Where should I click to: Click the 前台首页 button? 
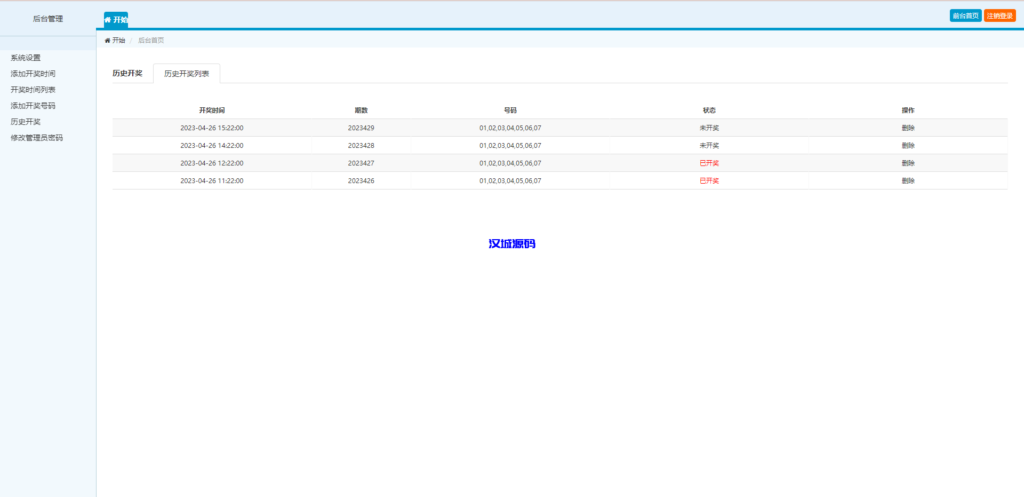(x=965, y=16)
